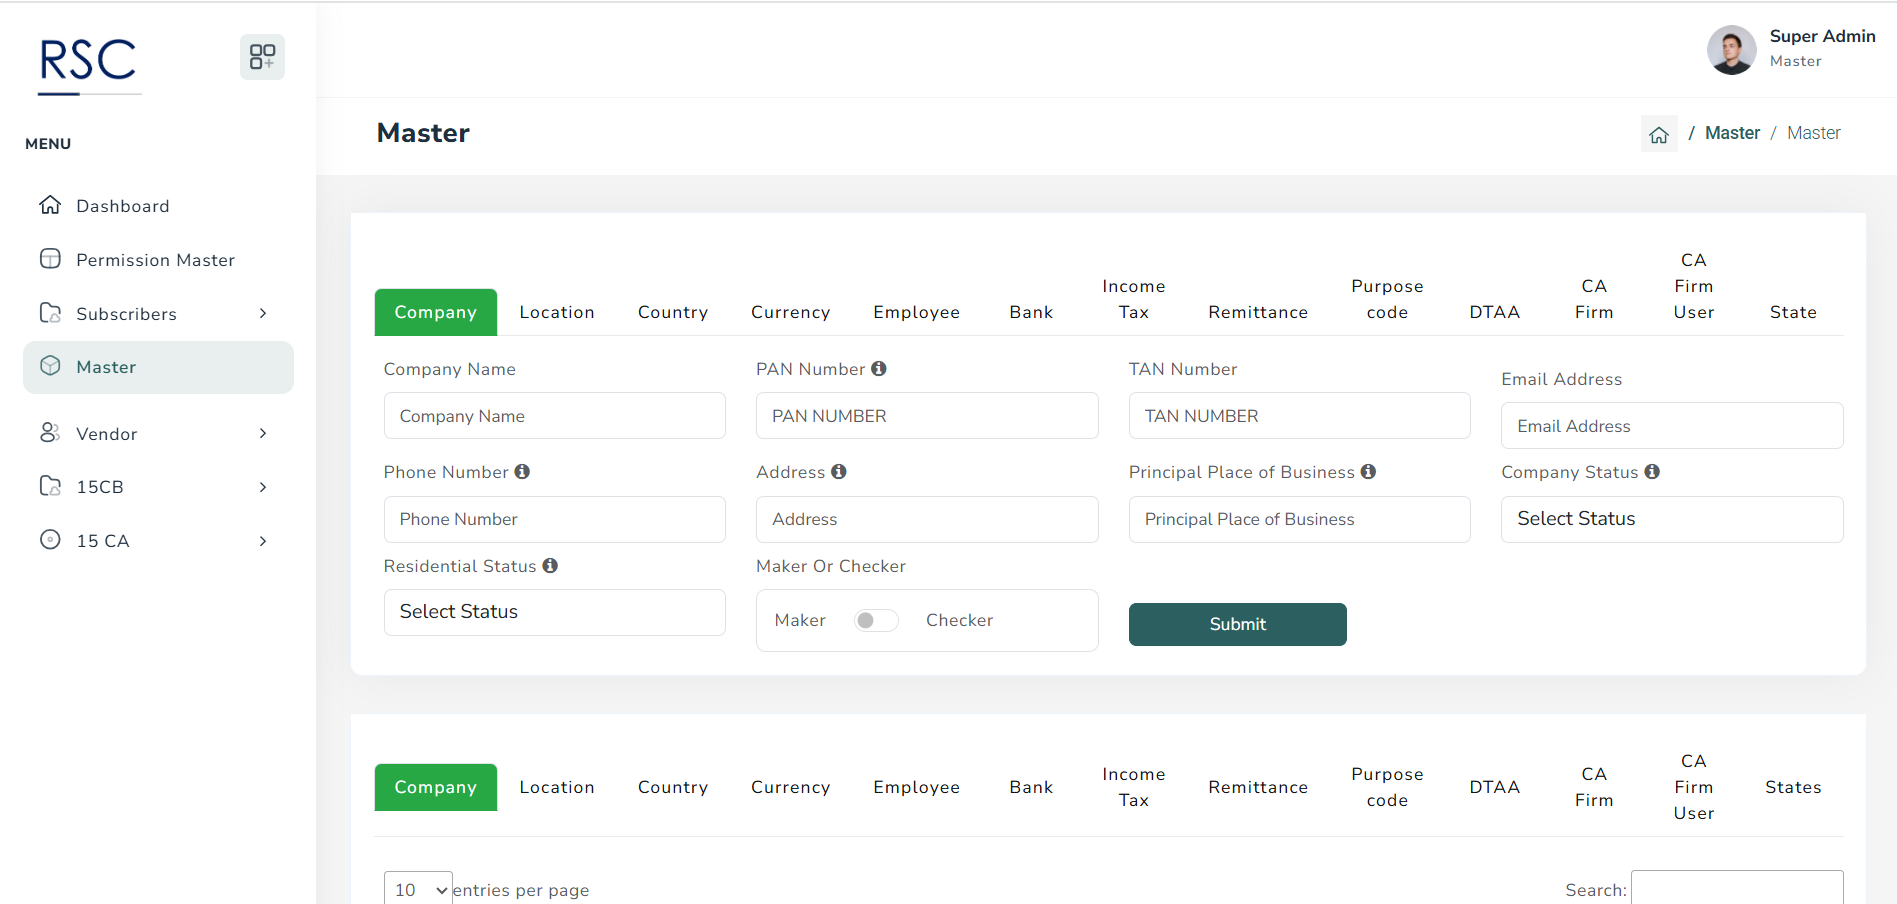1897x904 pixels.
Task: Click the Company Name input field
Action: click(x=554, y=416)
